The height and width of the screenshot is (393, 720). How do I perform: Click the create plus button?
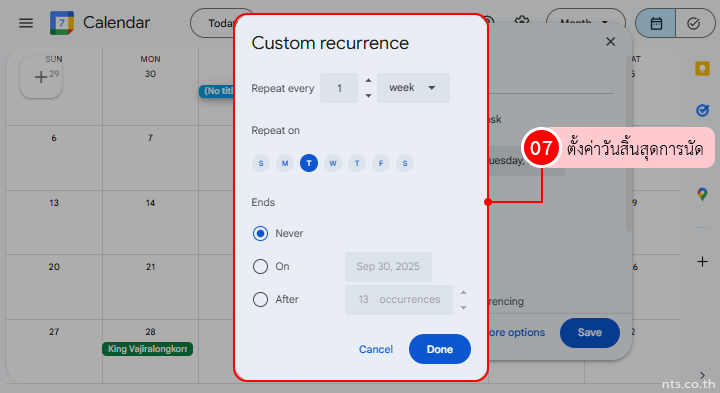[41, 77]
